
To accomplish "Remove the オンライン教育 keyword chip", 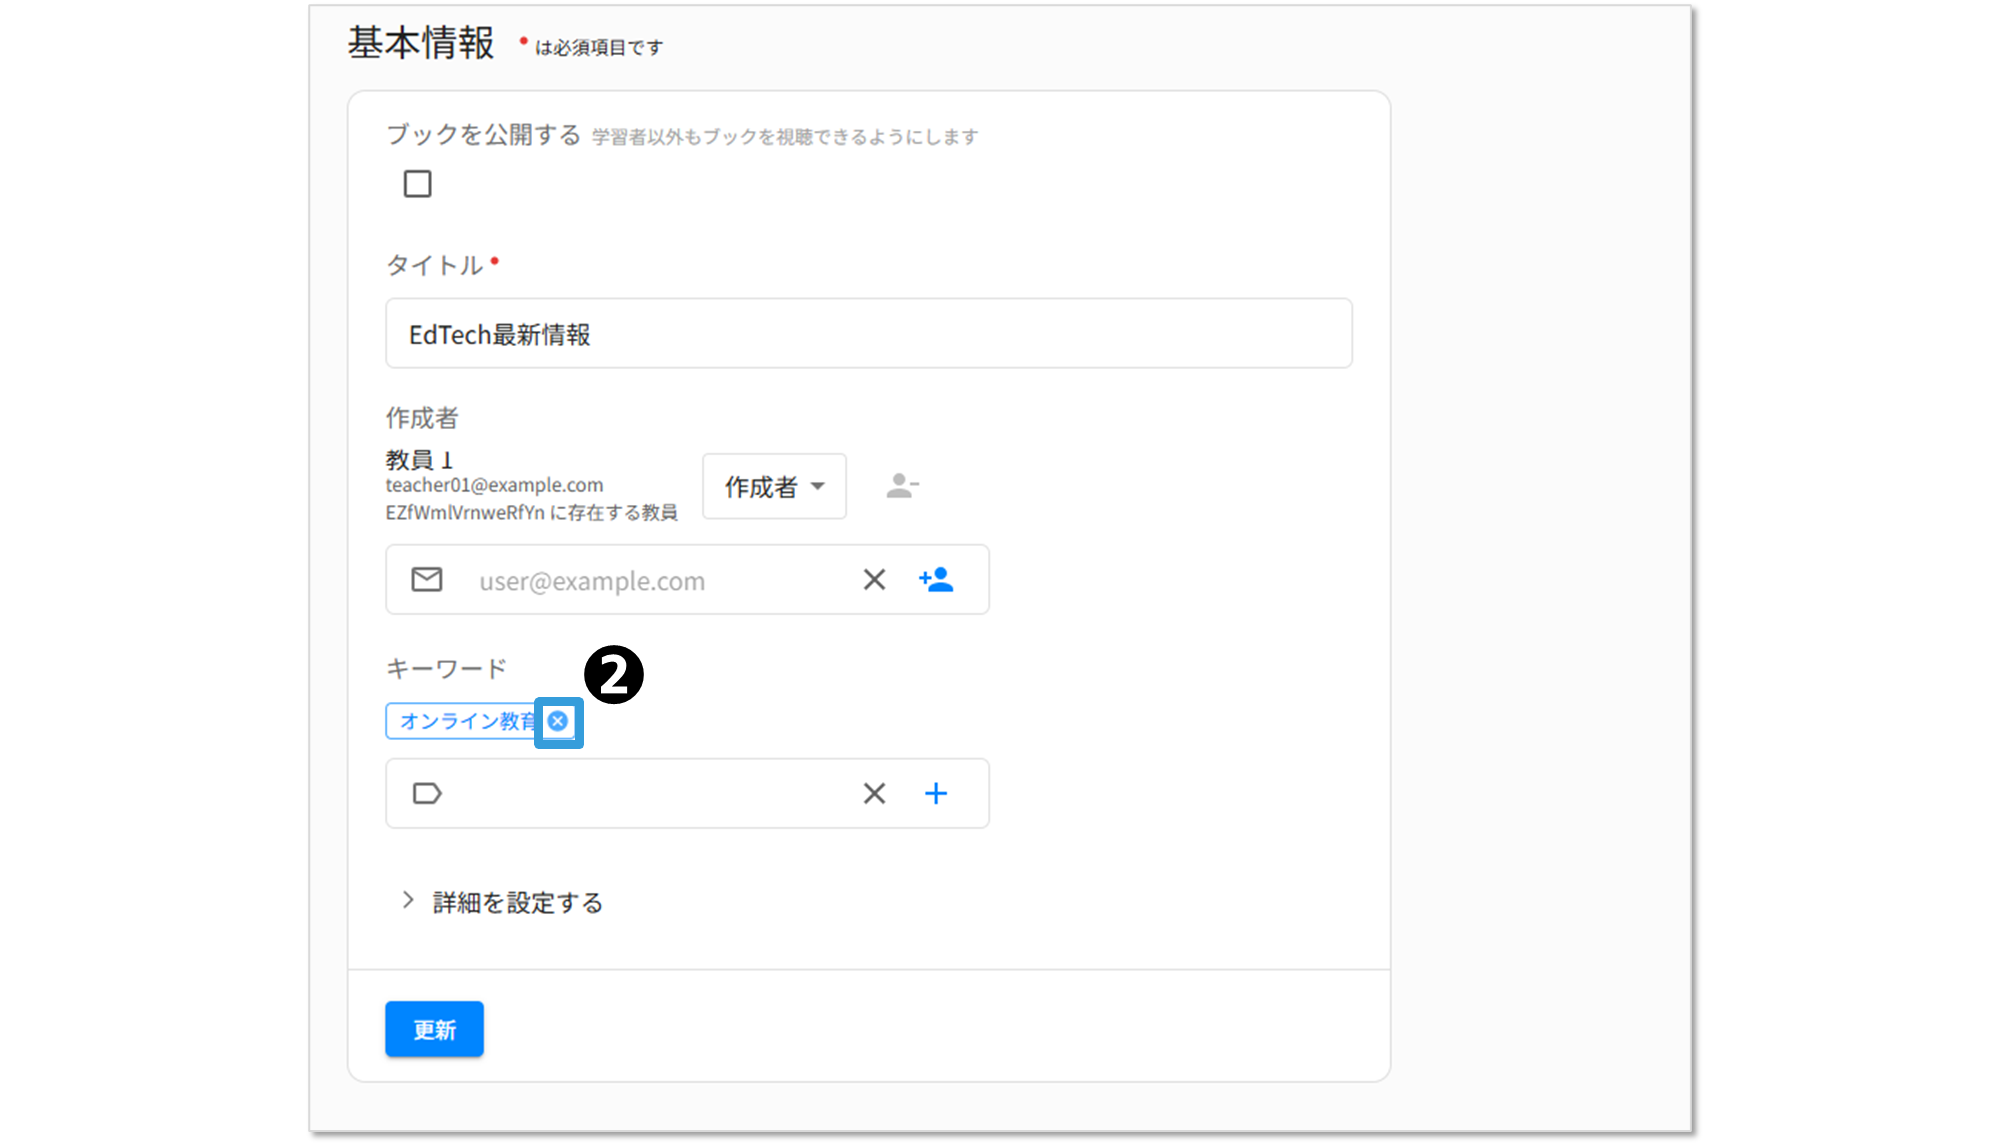I will pyautogui.click(x=558, y=721).
